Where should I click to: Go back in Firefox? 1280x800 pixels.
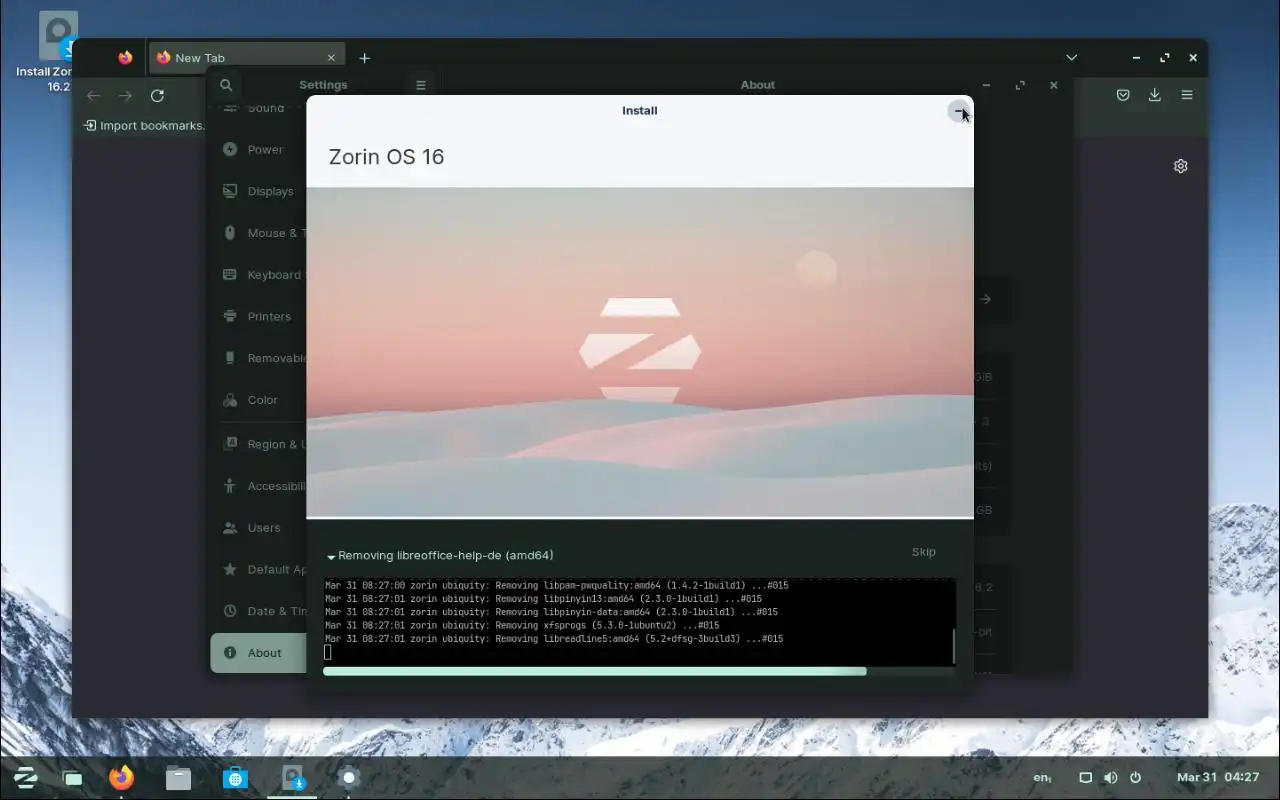[93, 96]
